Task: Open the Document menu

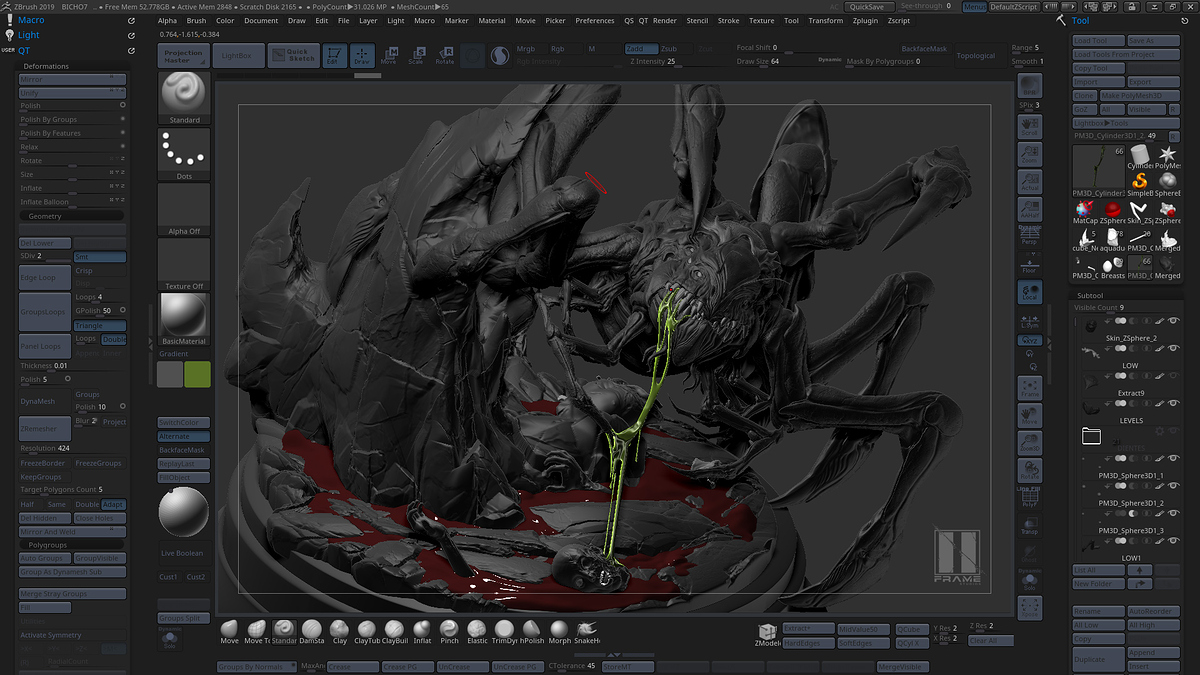Action: pos(261,20)
